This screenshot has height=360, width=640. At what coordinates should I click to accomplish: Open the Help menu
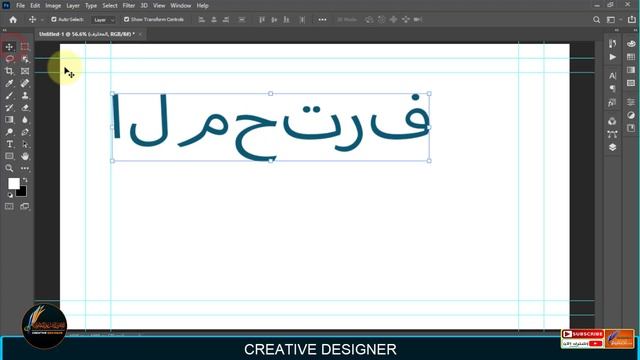coord(202,6)
